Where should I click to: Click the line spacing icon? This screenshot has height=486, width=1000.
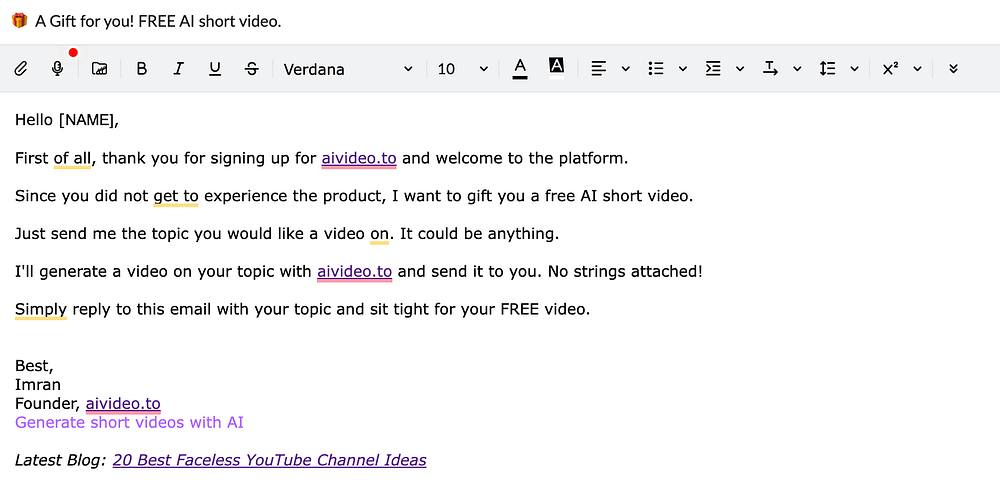click(x=827, y=69)
